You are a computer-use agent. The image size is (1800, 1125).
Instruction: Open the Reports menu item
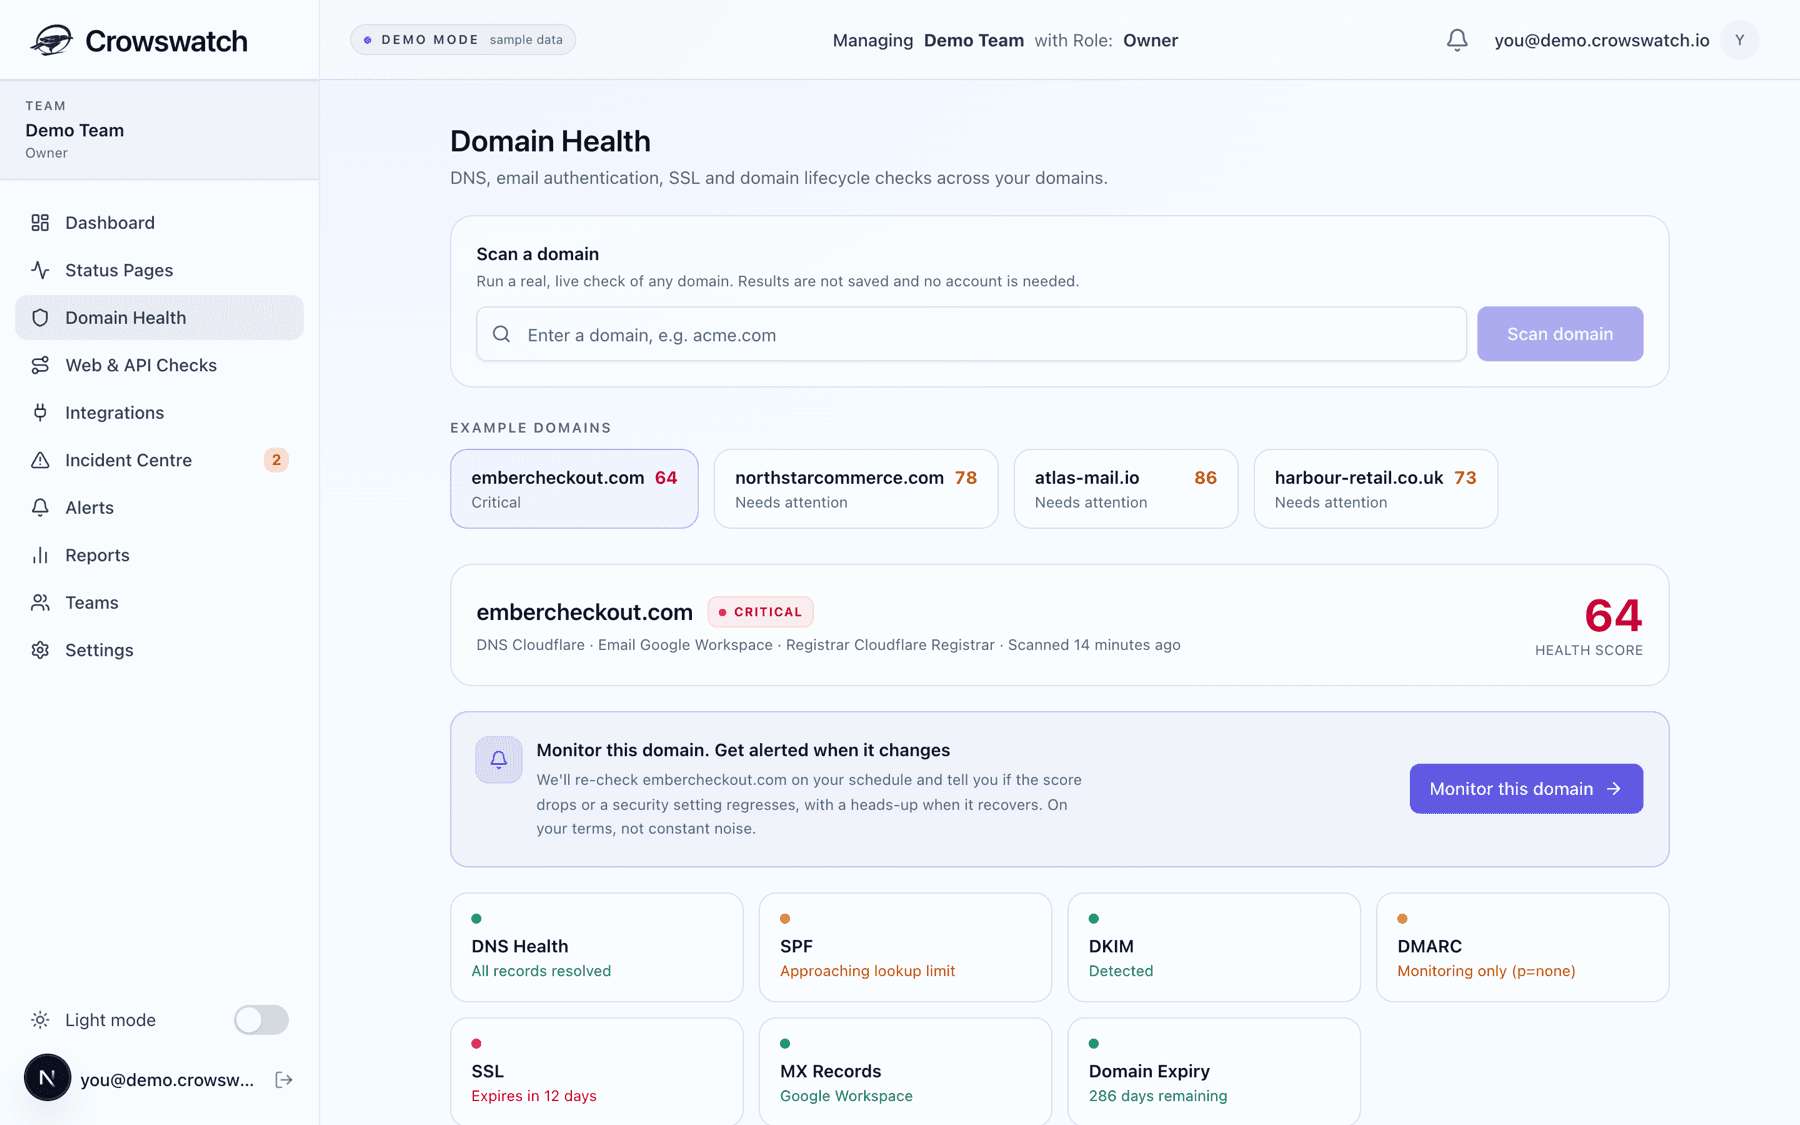point(159,555)
